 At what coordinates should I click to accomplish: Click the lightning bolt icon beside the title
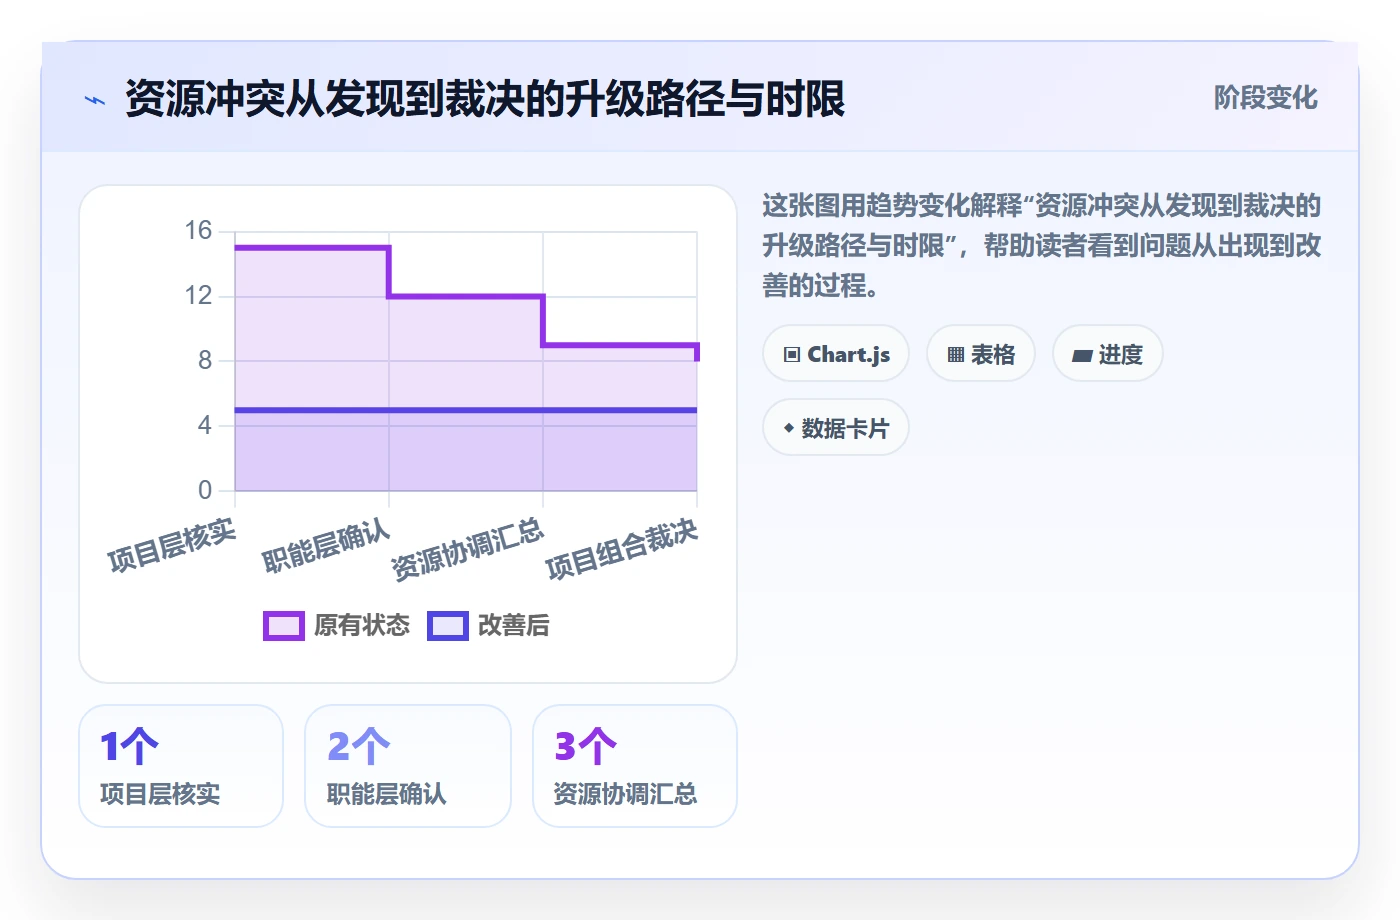tap(95, 100)
